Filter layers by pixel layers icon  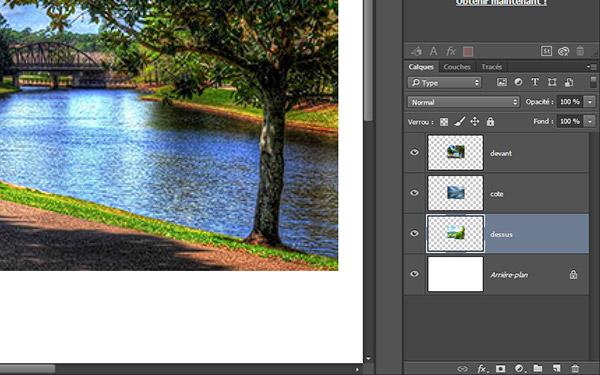502,82
